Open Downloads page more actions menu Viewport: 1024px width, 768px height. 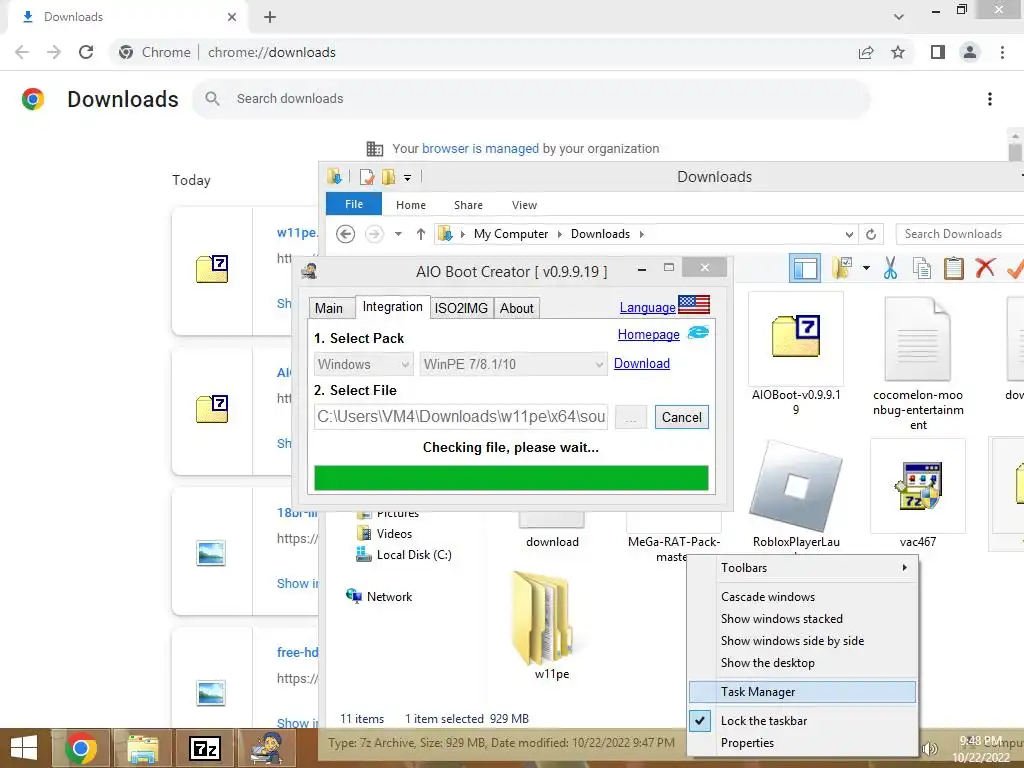click(x=990, y=99)
